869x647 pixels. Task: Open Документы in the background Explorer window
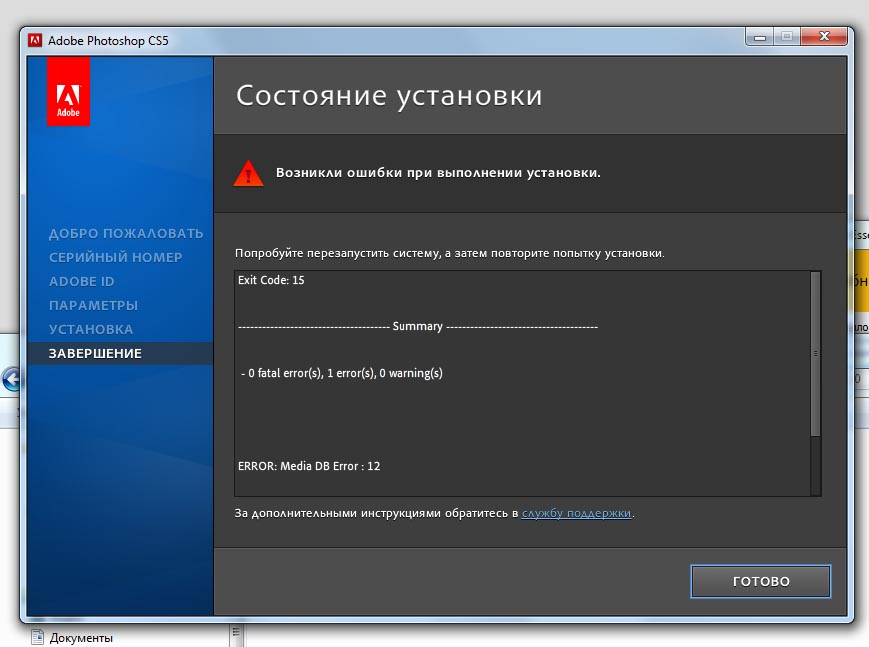[81, 638]
